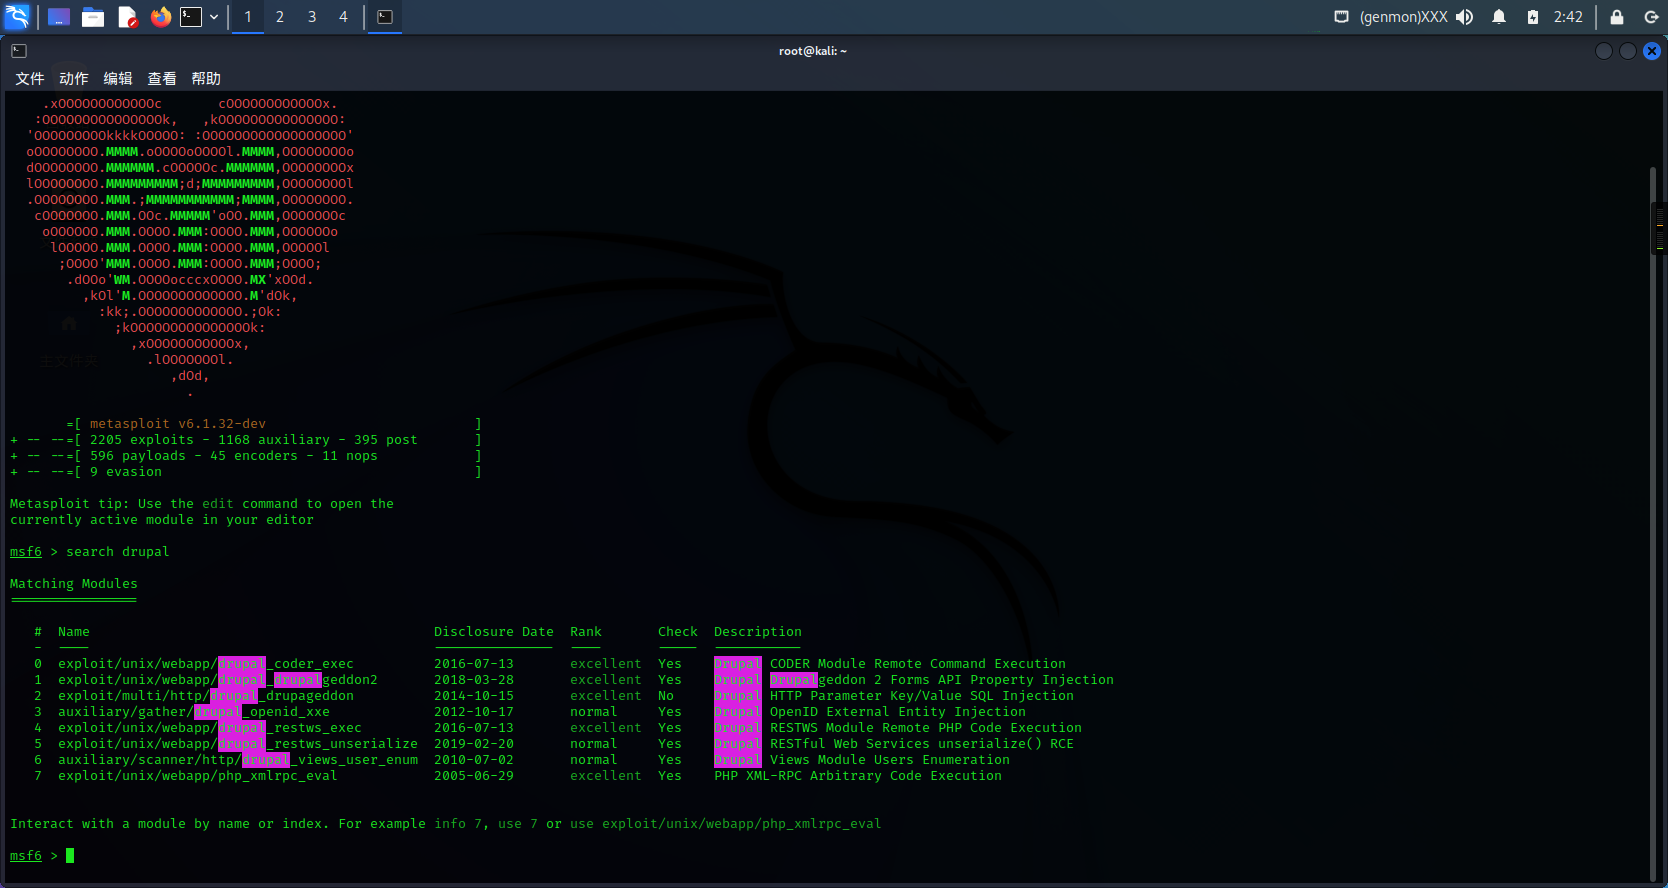Open the terminal emulator launcher icon
This screenshot has height=888, width=1668.
point(191,17)
